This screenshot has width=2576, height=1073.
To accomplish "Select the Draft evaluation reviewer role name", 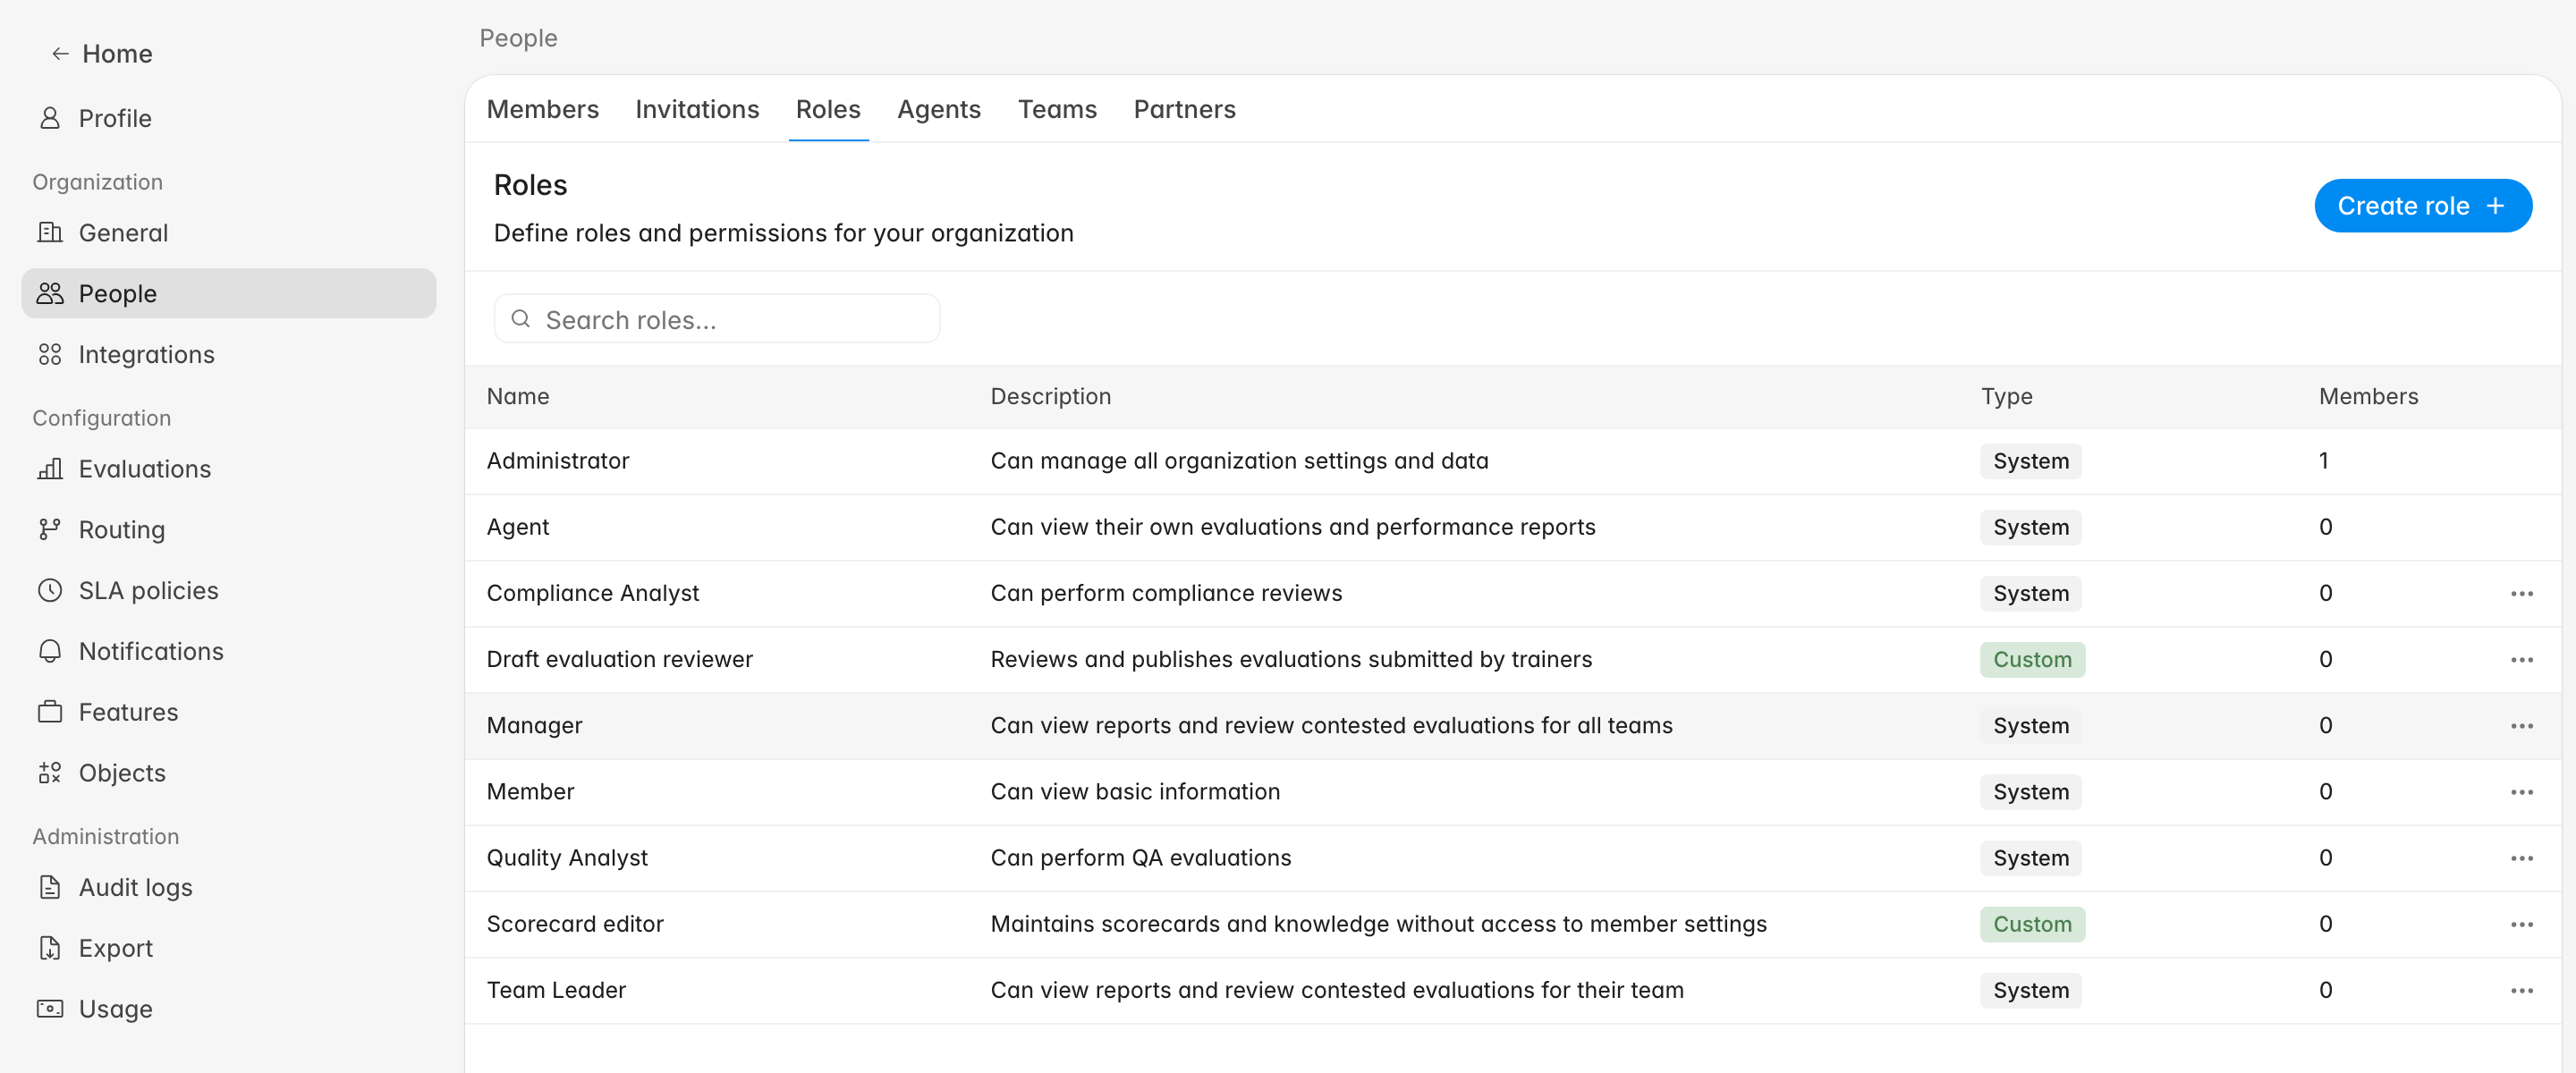I will pos(619,659).
